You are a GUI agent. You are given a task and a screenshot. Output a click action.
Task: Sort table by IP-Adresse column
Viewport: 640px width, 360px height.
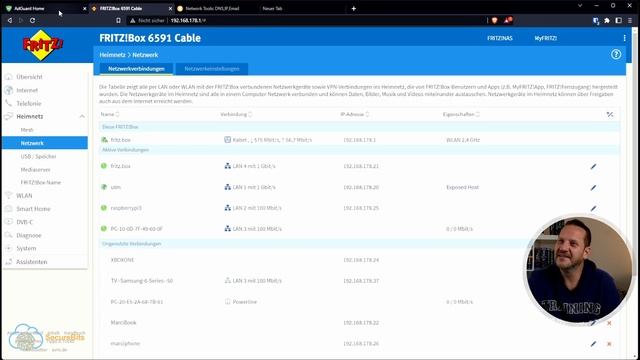[355, 114]
